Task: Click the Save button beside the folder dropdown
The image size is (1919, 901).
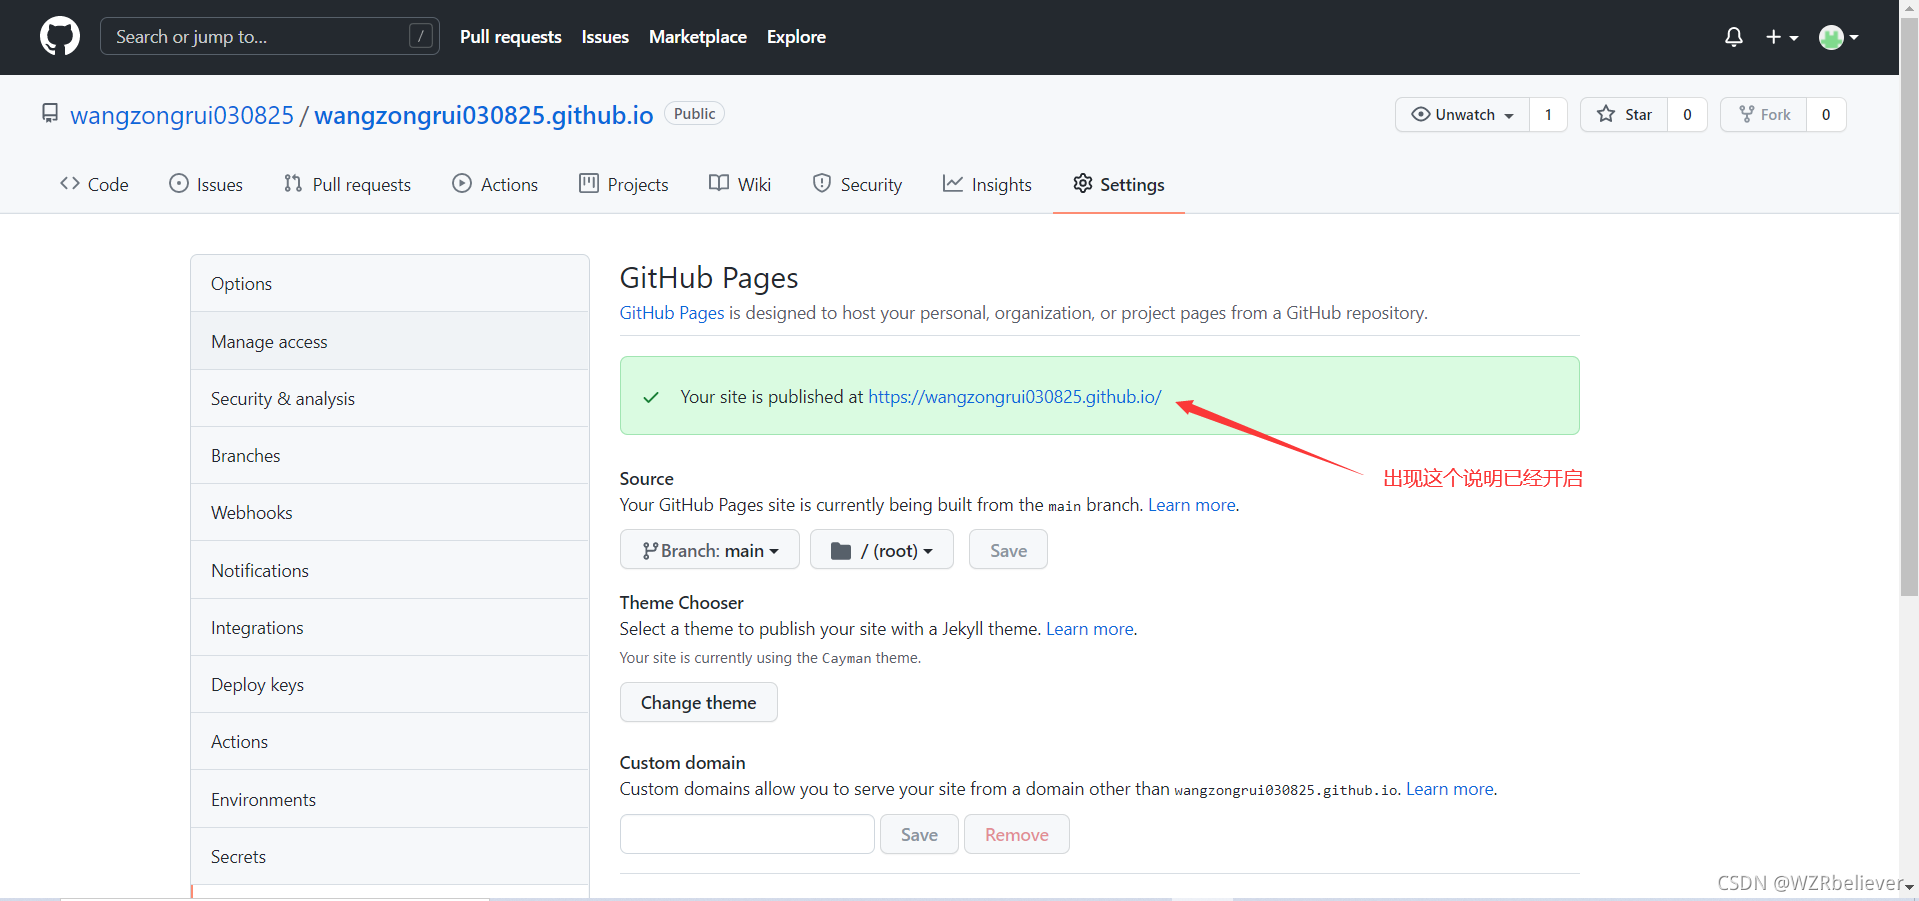Action: (x=1008, y=550)
